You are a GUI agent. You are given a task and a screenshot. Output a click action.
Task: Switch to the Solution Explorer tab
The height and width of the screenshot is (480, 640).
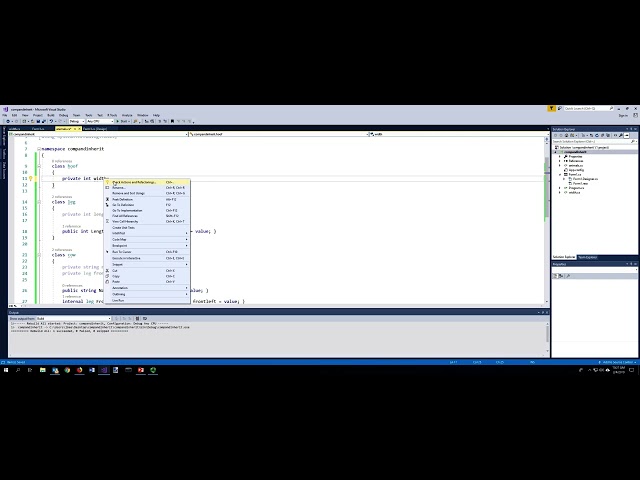(x=564, y=257)
